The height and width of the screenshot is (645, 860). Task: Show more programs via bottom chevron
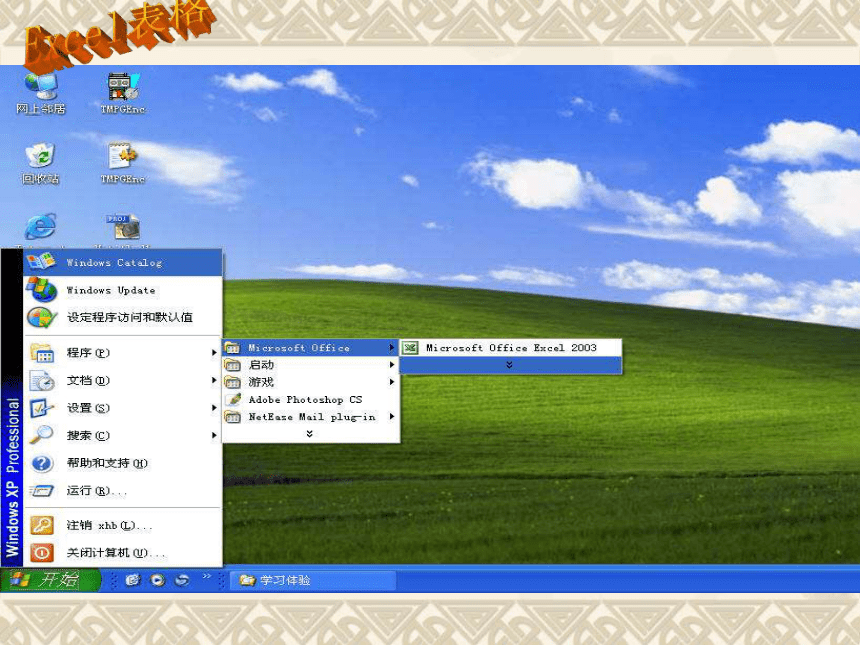[310, 434]
